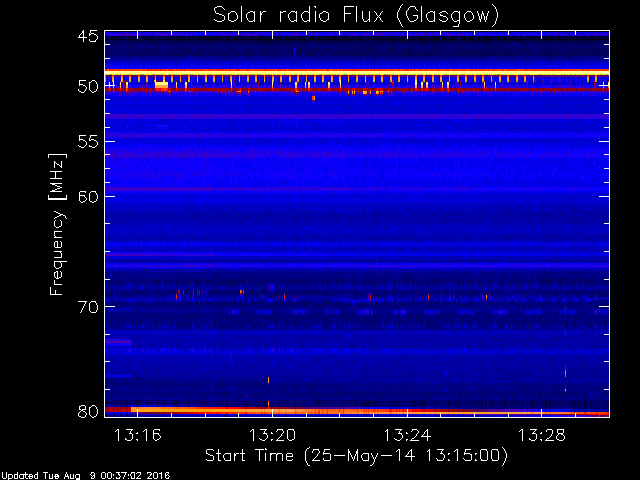Select the 45 frequency axis label
640x480 pixels.
(x=88, y=36)
